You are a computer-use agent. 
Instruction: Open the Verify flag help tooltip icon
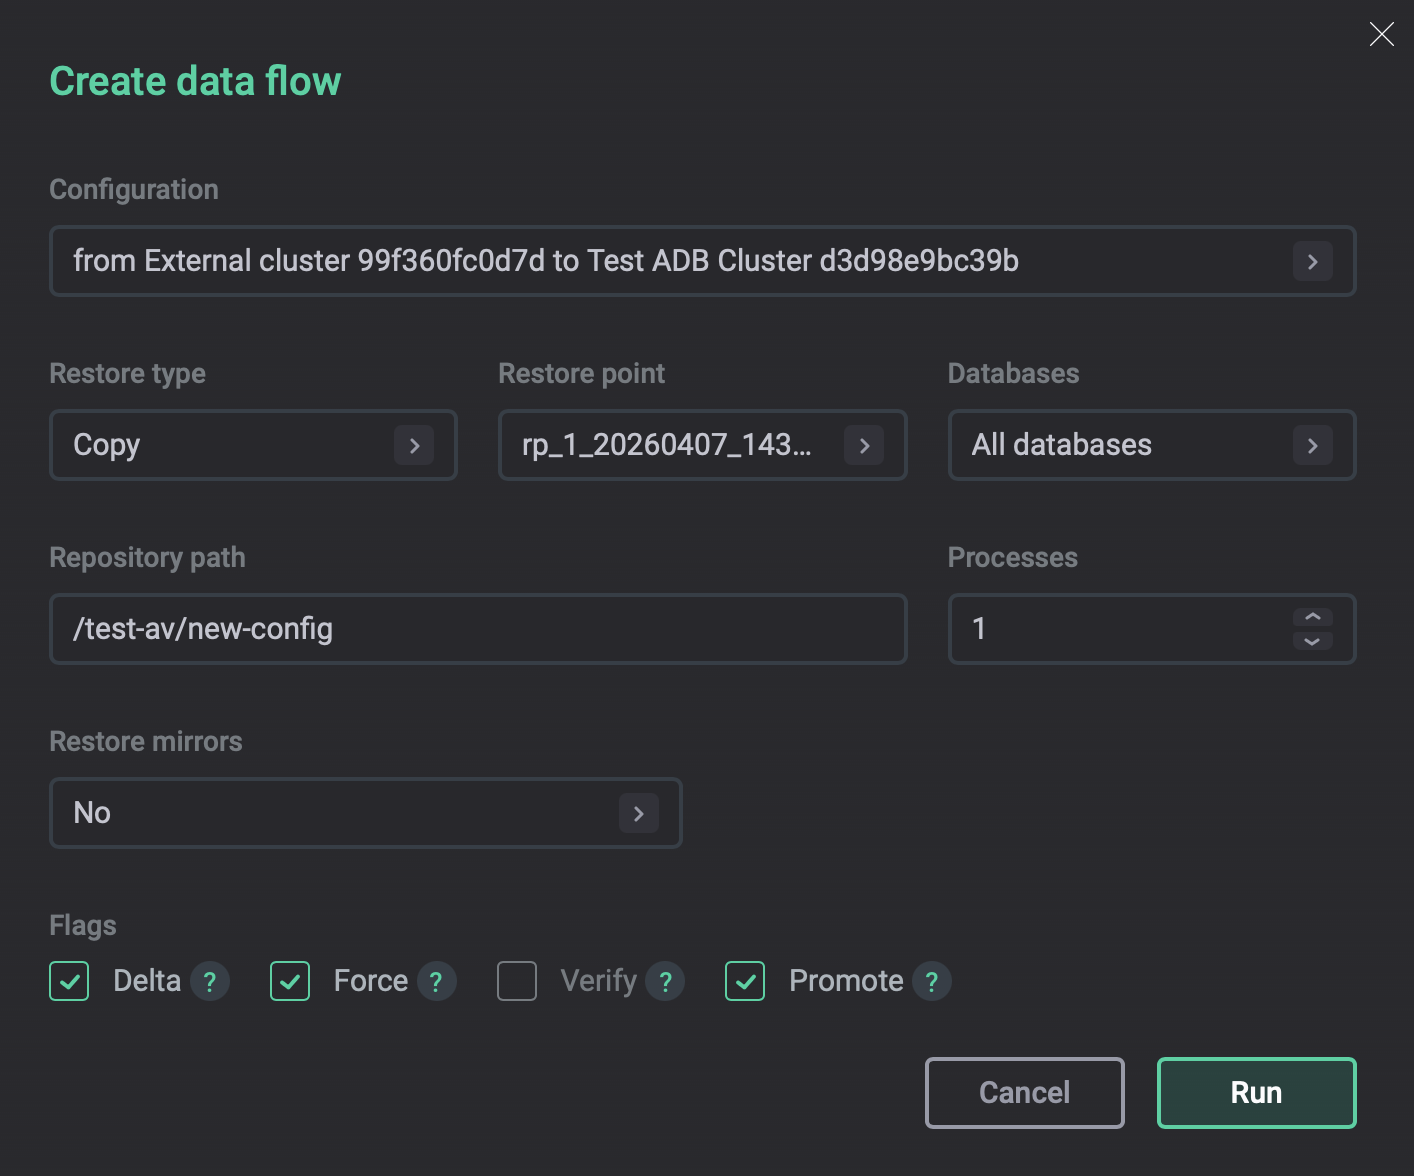coord(665,981)
